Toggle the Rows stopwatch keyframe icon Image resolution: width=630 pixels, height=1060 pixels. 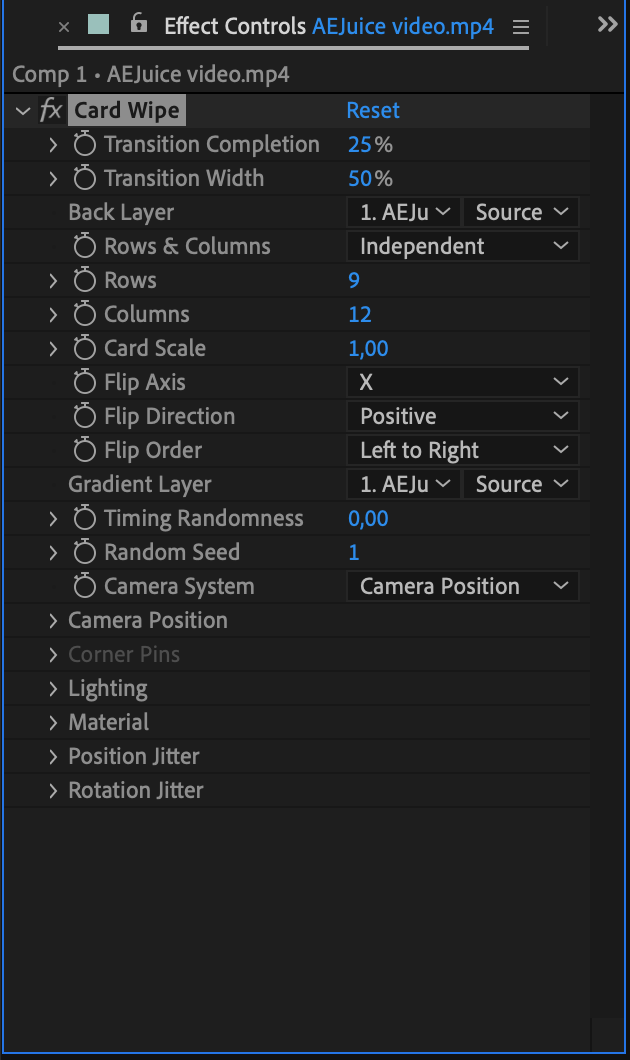[85, 281]
